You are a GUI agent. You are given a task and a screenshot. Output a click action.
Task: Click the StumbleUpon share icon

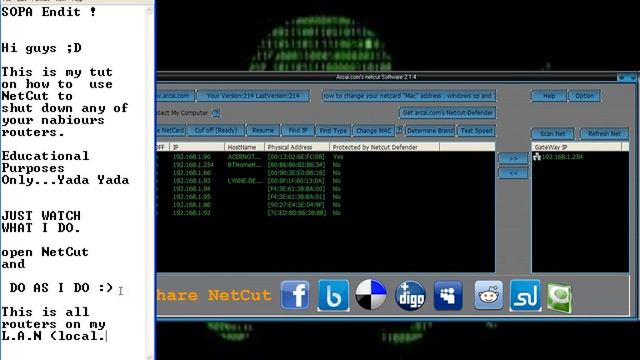pyautogui.click(x=525, y=295)
